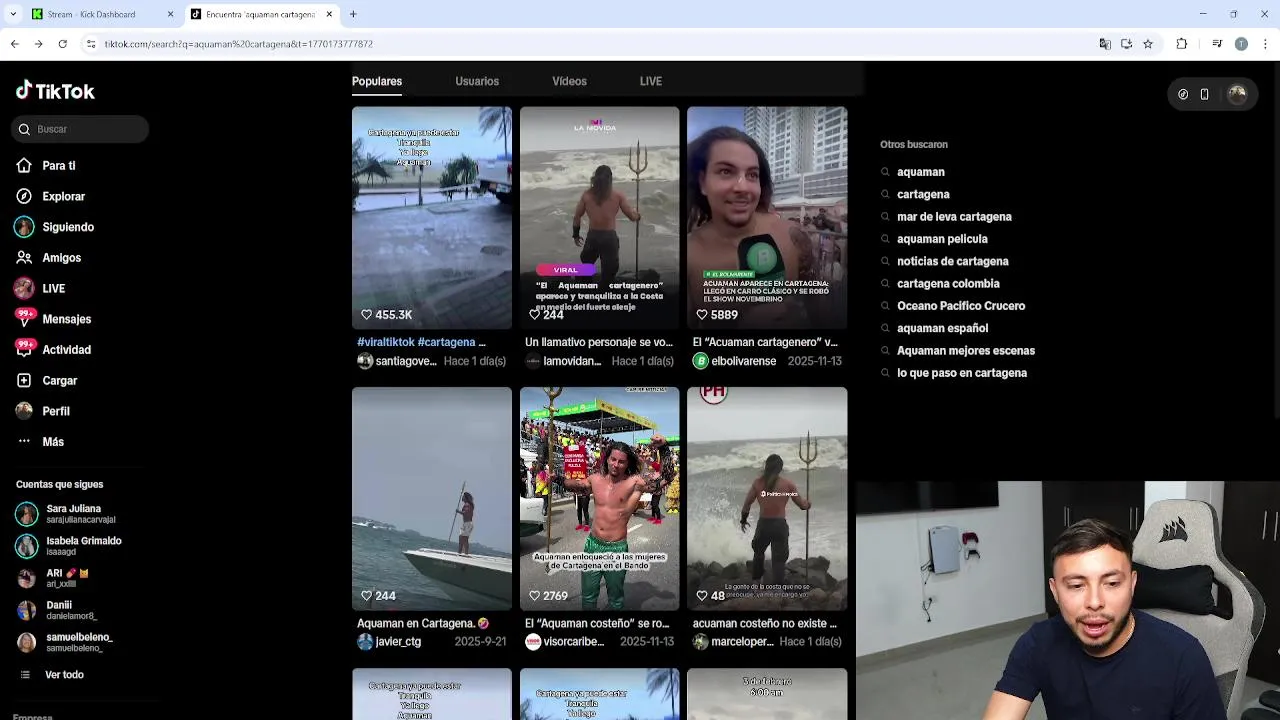1280x720 pixels.
Task: Search suggestion lo que paso en cartagena
Action: pos(962,373)
